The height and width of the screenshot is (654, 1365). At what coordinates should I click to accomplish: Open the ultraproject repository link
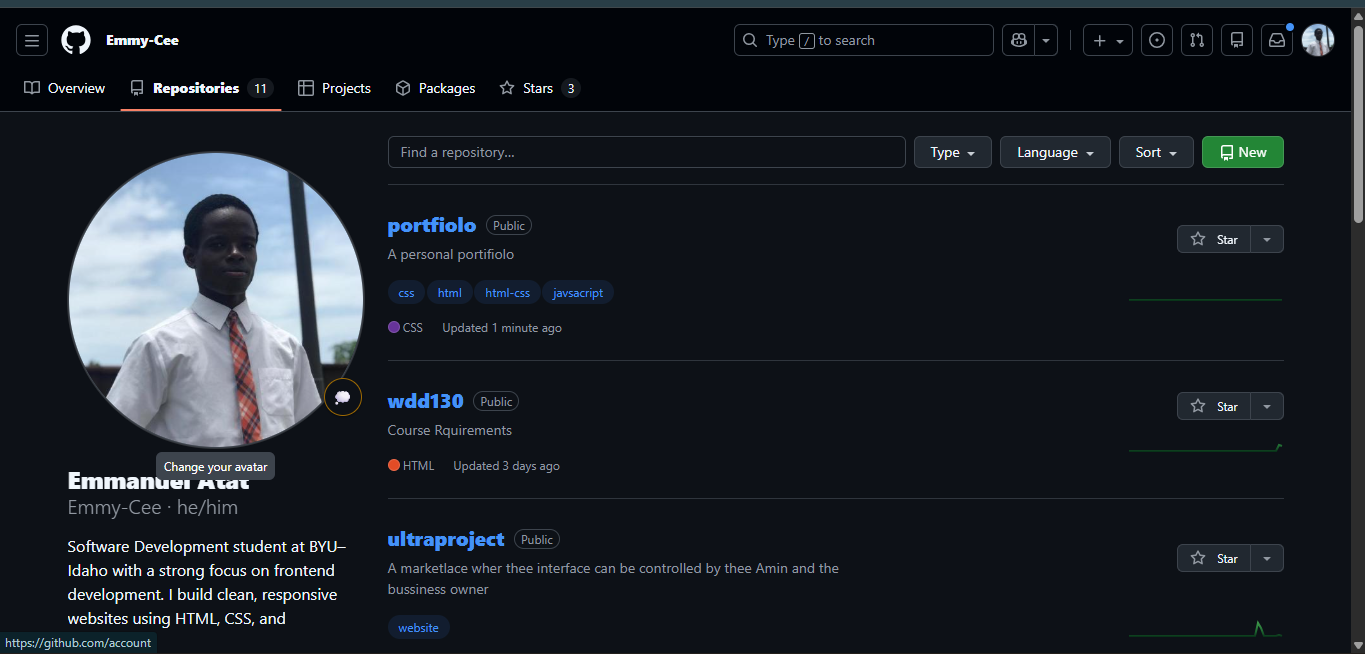pos(446,539)
